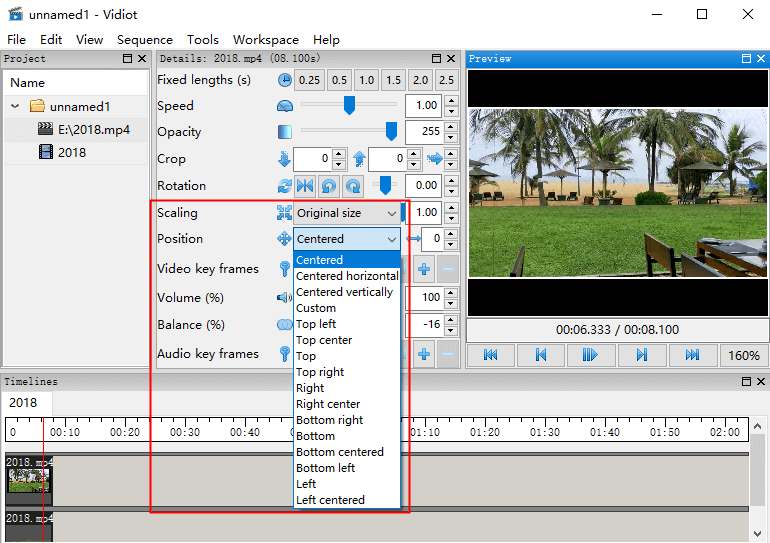This screenshot has width=770, height=543.
Task: Set fixed length to 2.5 seconds
Action: point(446,80)
